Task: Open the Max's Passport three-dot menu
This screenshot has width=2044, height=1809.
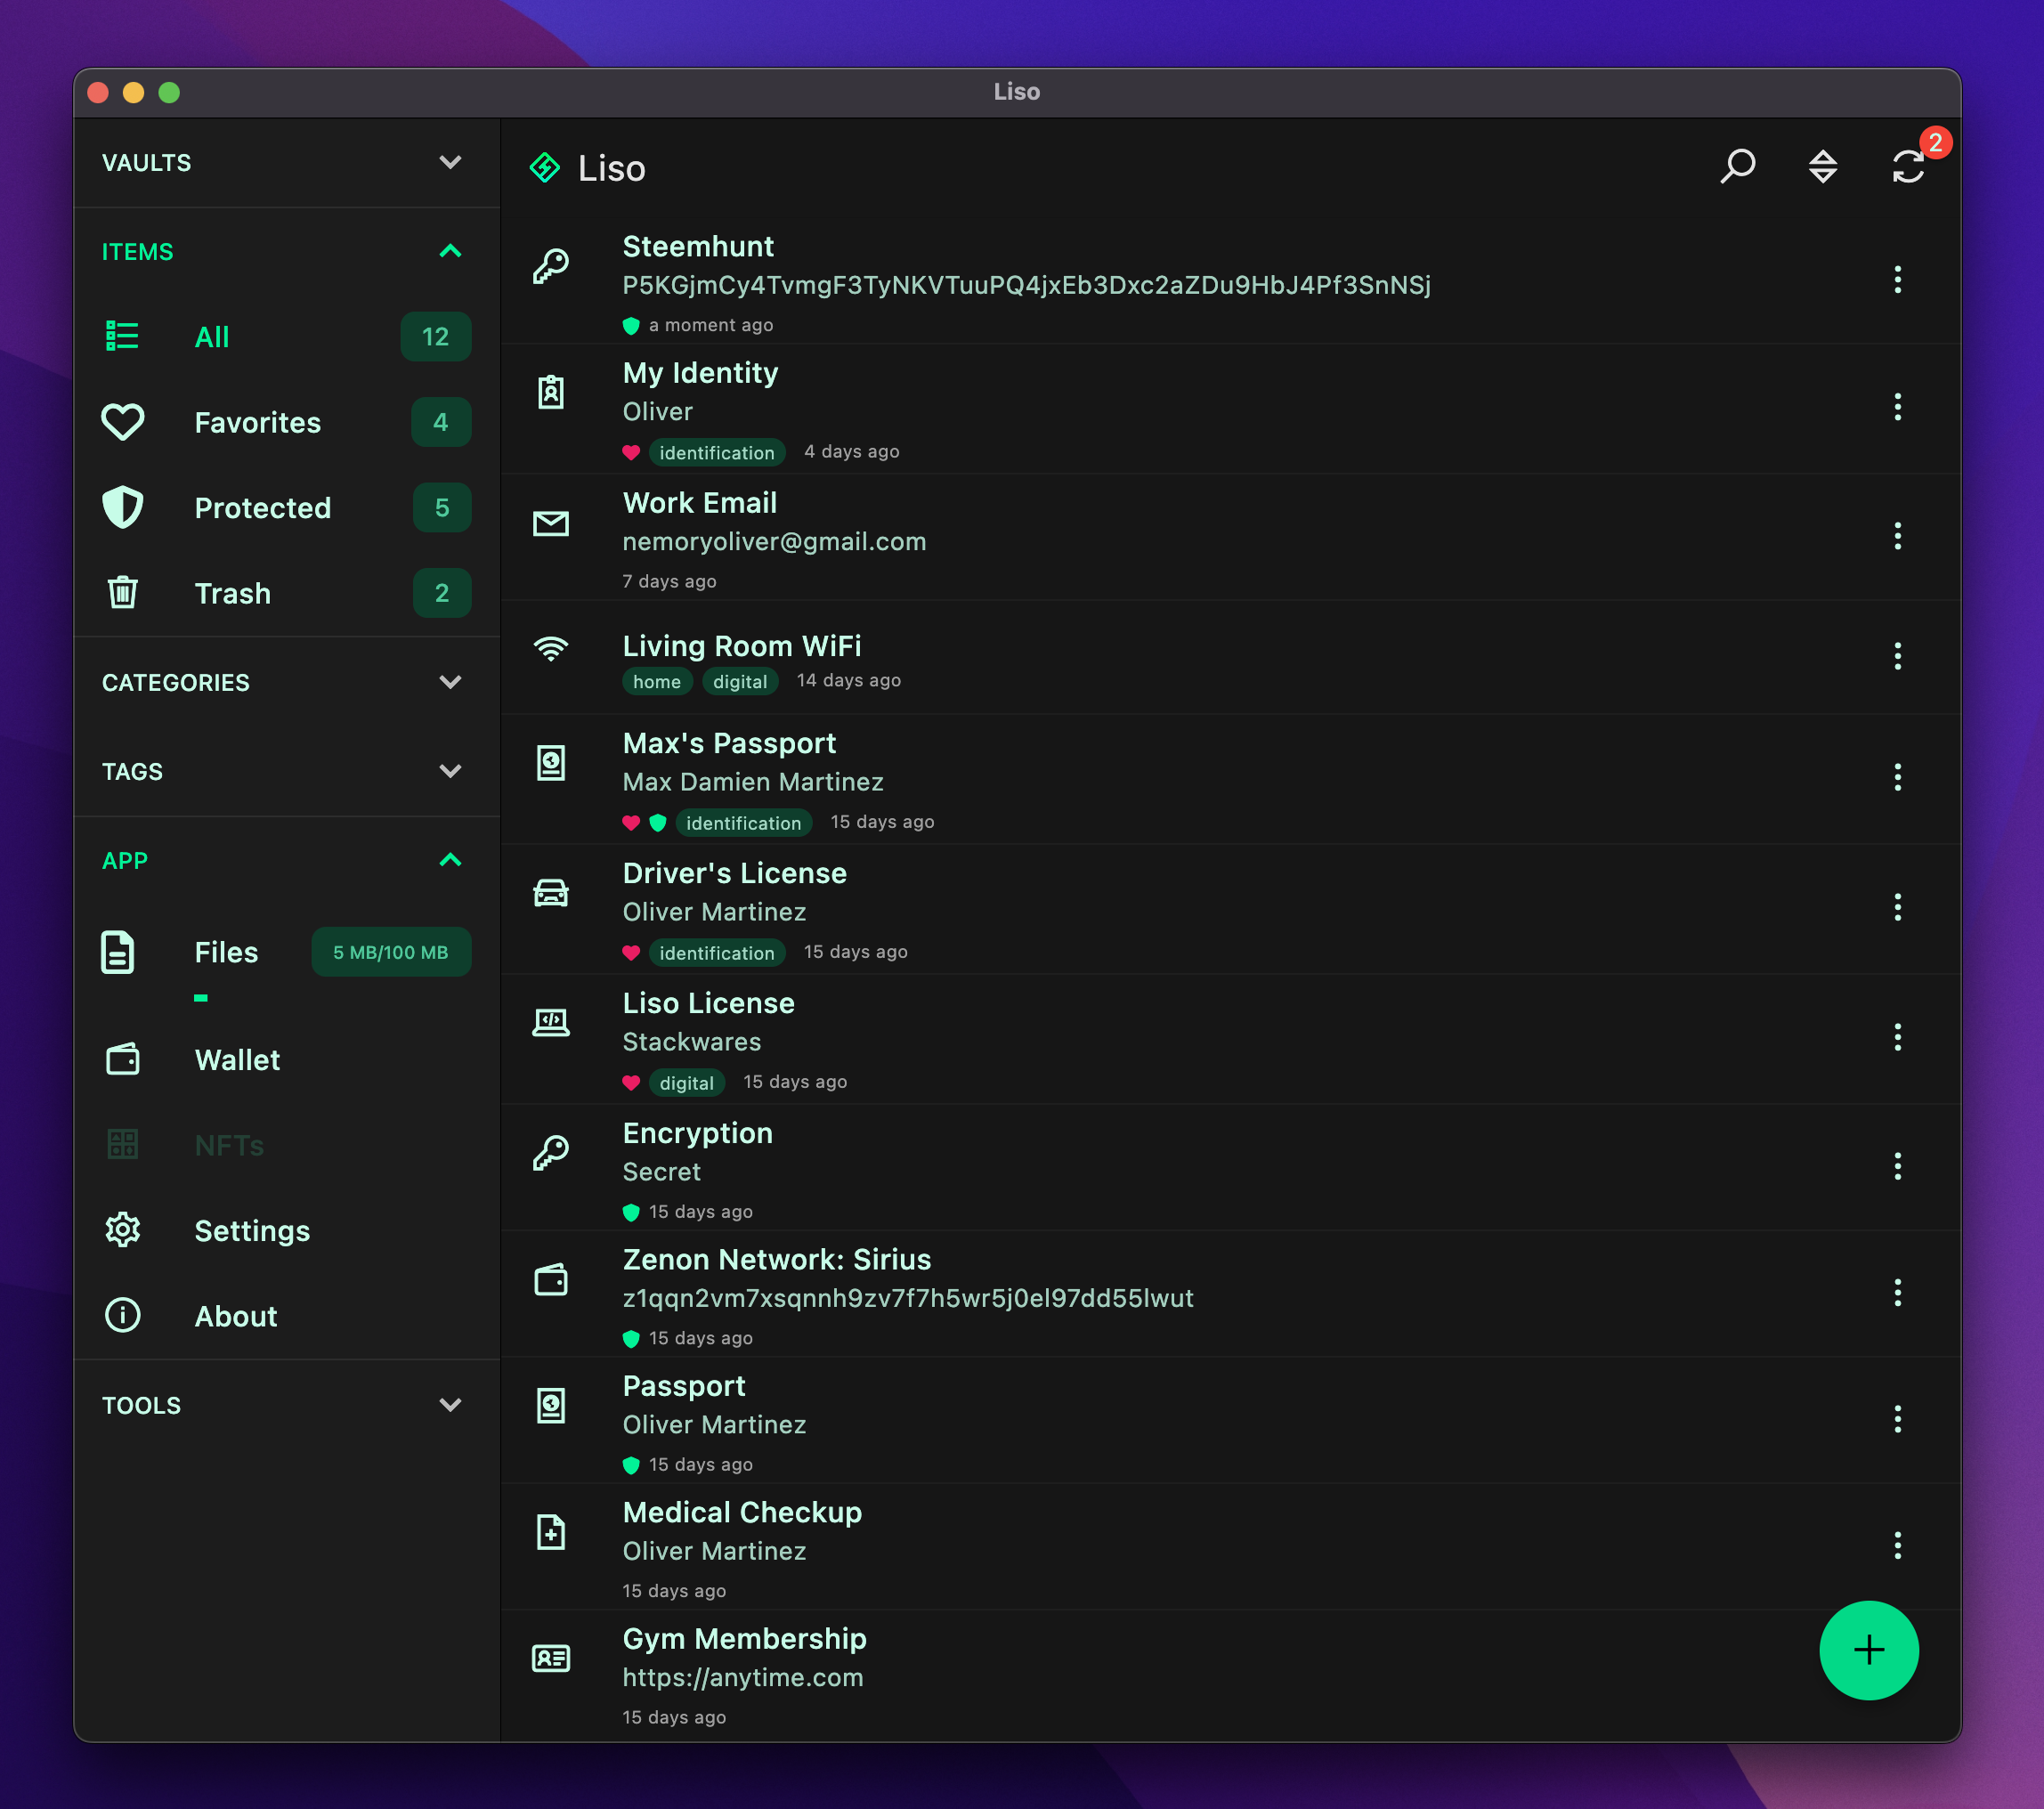Action: point(1897,777)
